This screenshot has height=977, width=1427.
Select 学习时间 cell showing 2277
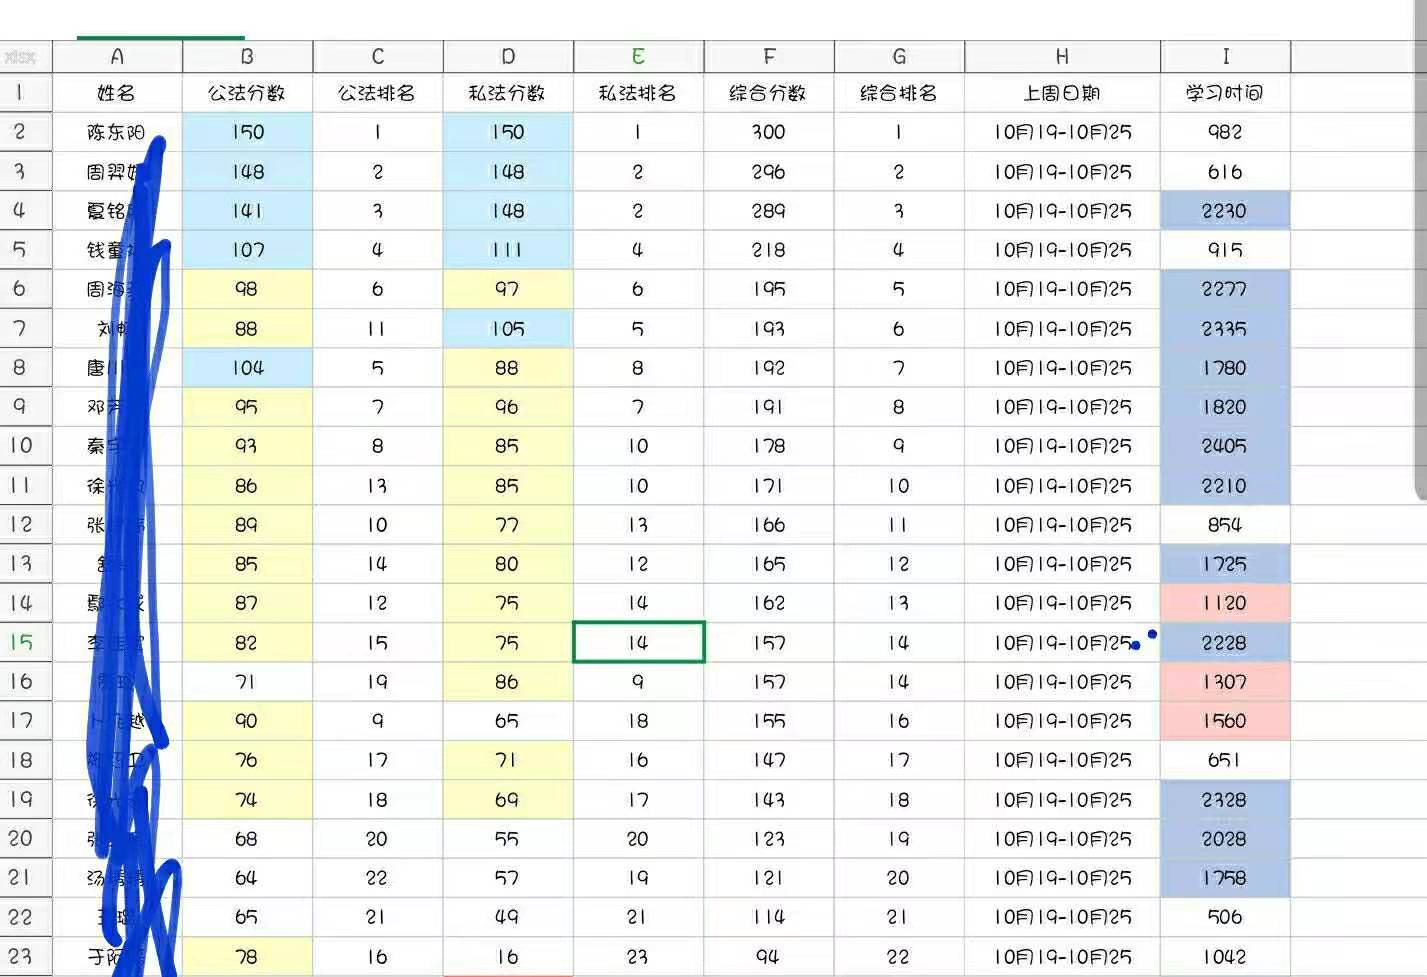tap(1225, 289)
